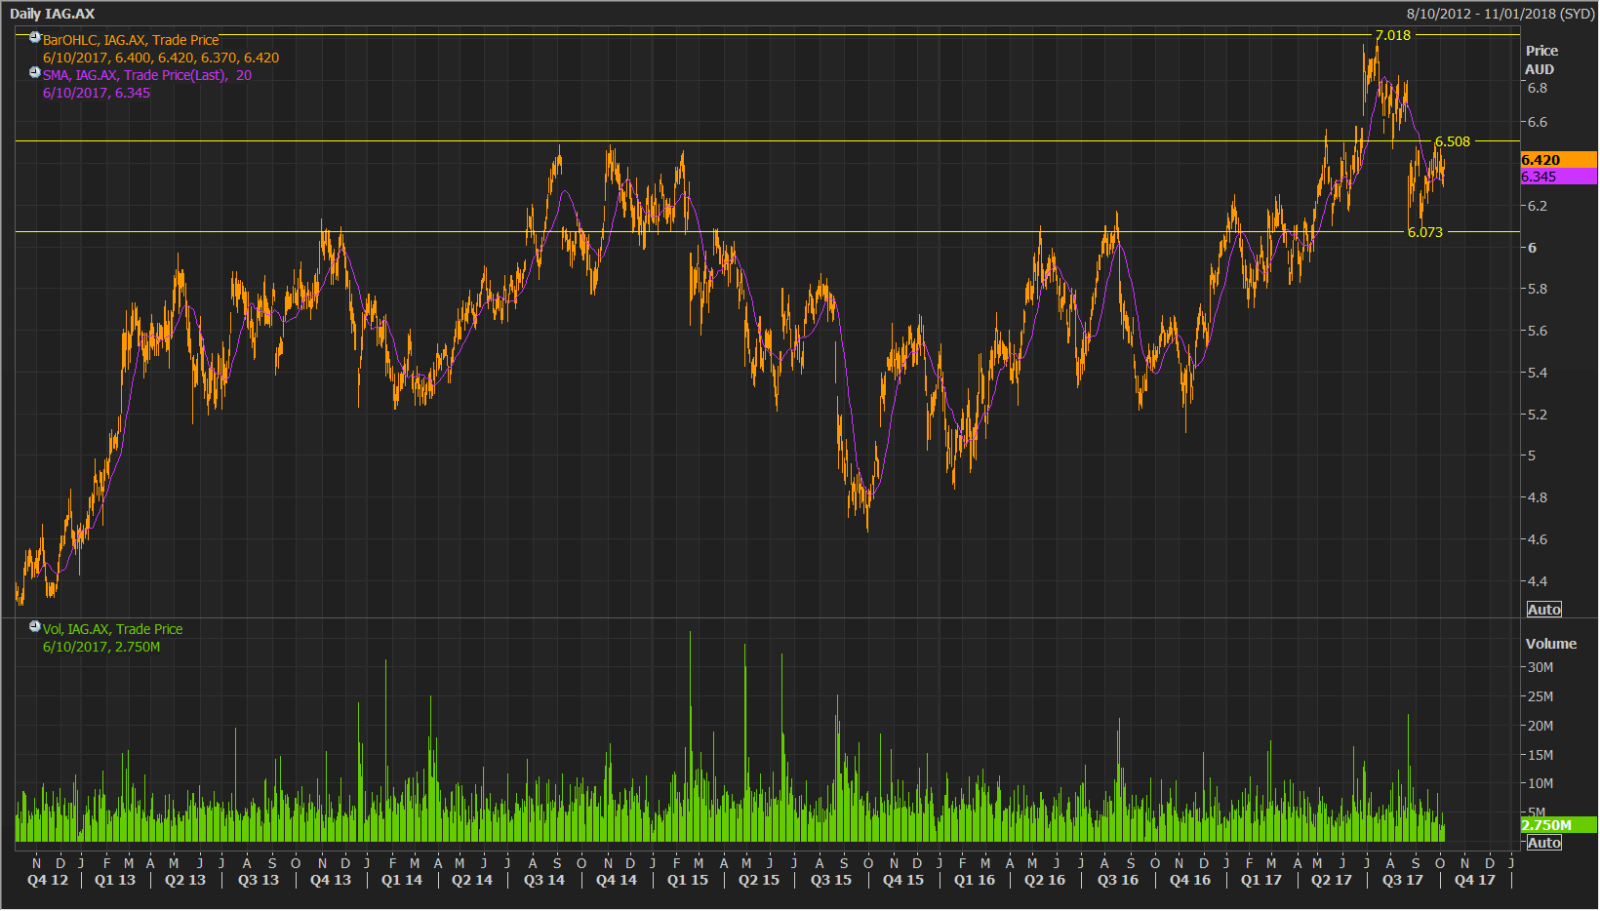Click the 'Volume' axis title
The image size is (1600, 911).
tap(1551, 644)
